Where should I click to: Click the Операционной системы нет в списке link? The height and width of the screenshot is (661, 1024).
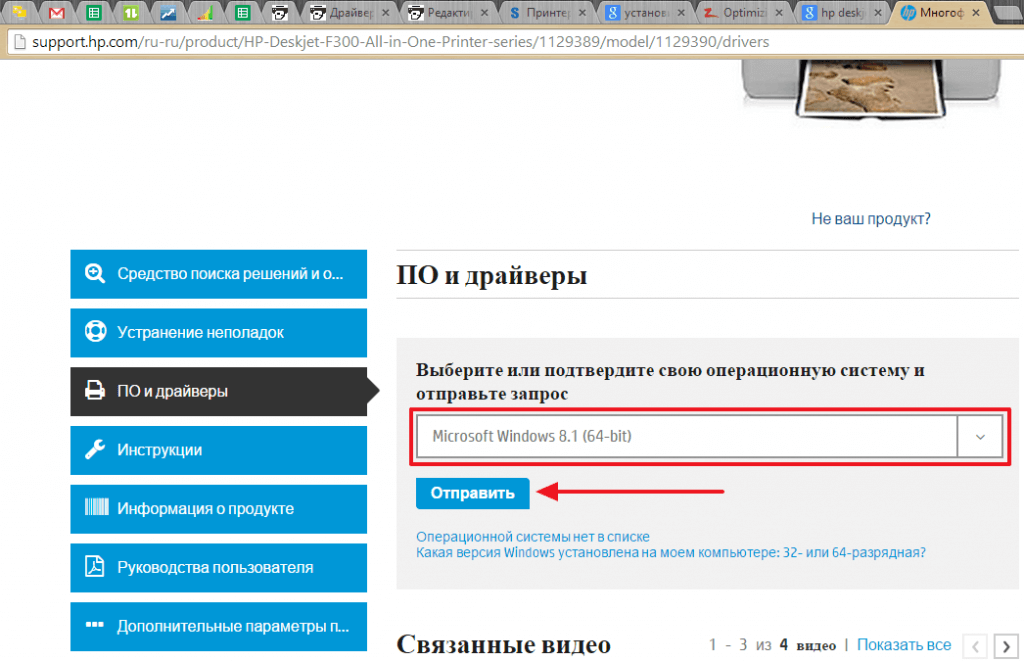coord(532,537)
